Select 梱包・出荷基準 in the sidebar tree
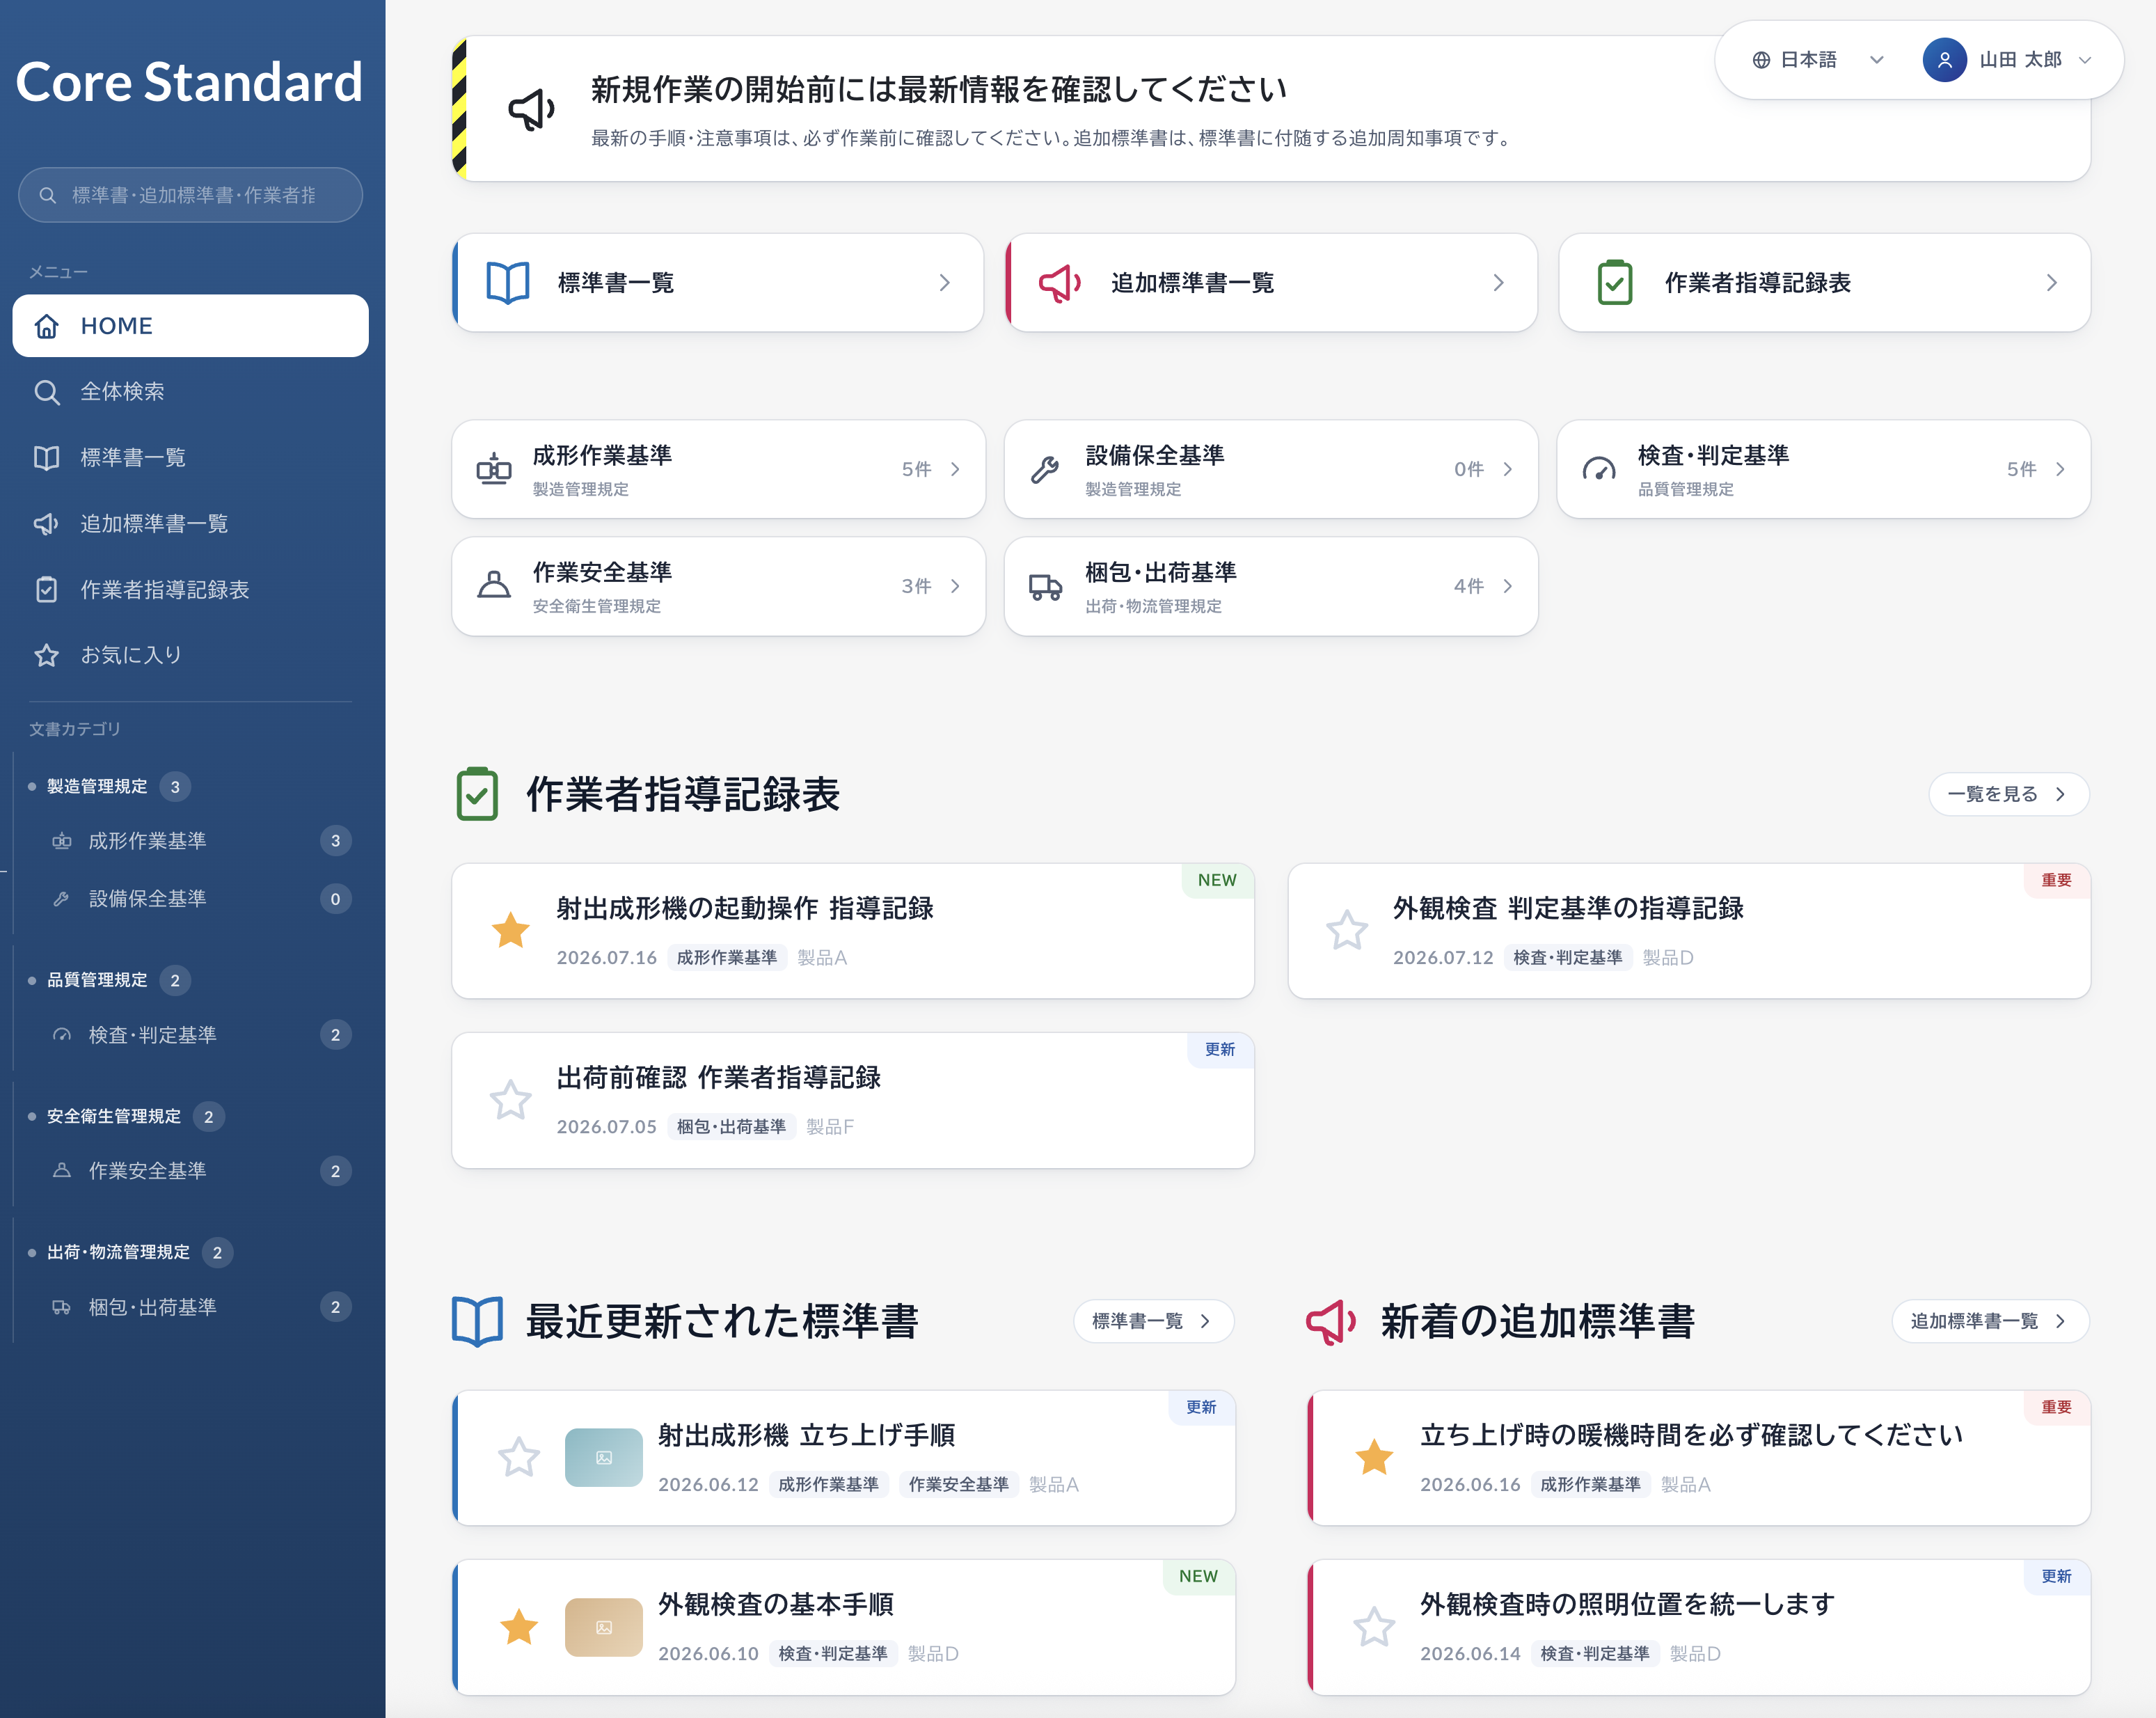2156x1718 pixels. pos(200,1307)
